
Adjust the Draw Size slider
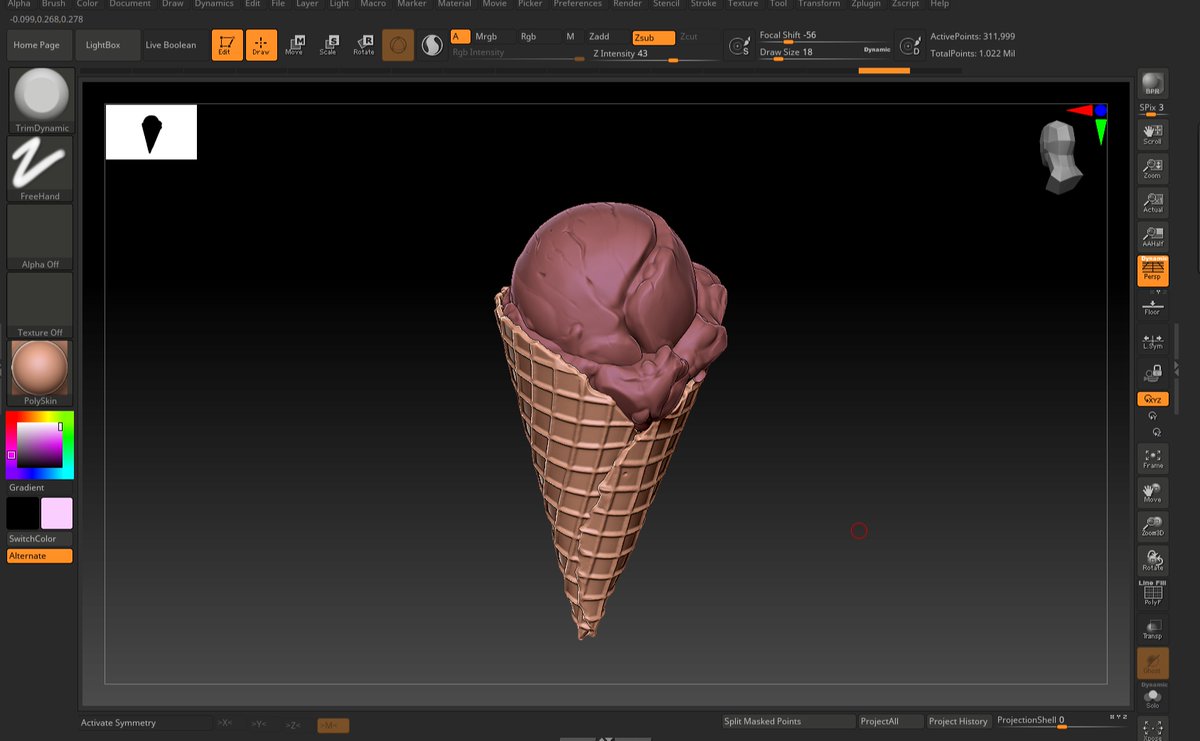click(808, 53)
